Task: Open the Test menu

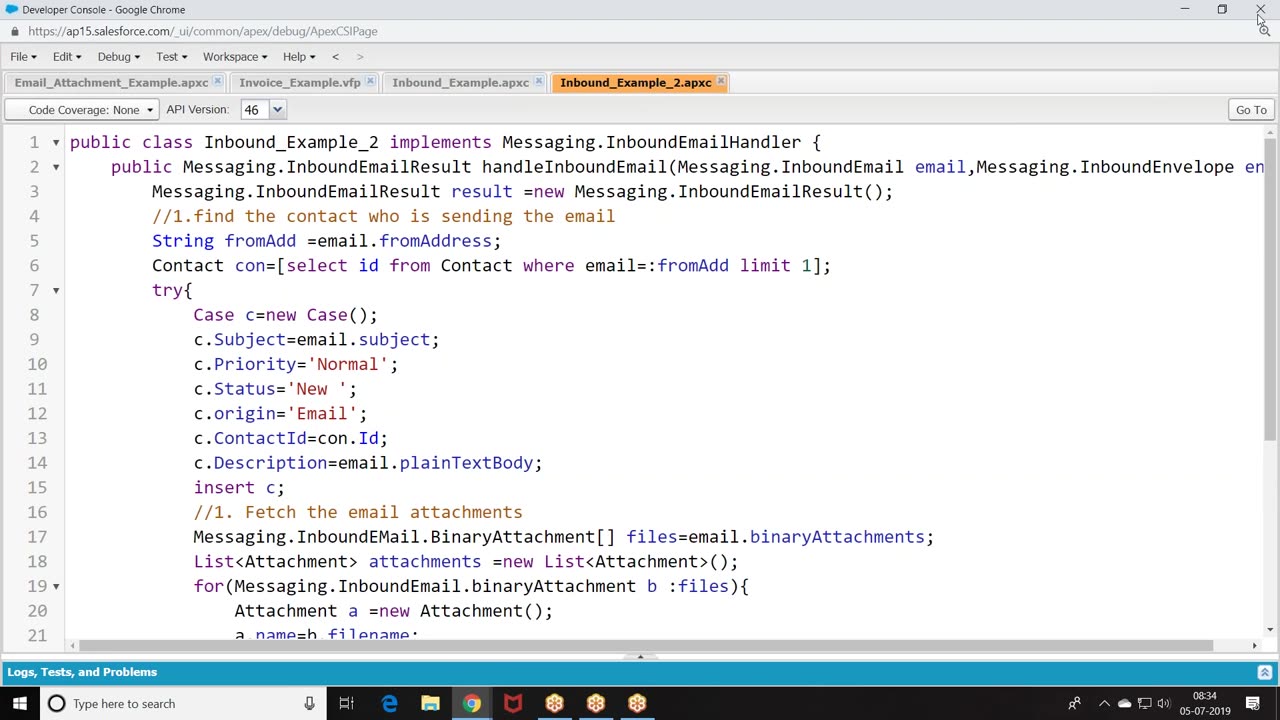Action: tap(171, 57)
